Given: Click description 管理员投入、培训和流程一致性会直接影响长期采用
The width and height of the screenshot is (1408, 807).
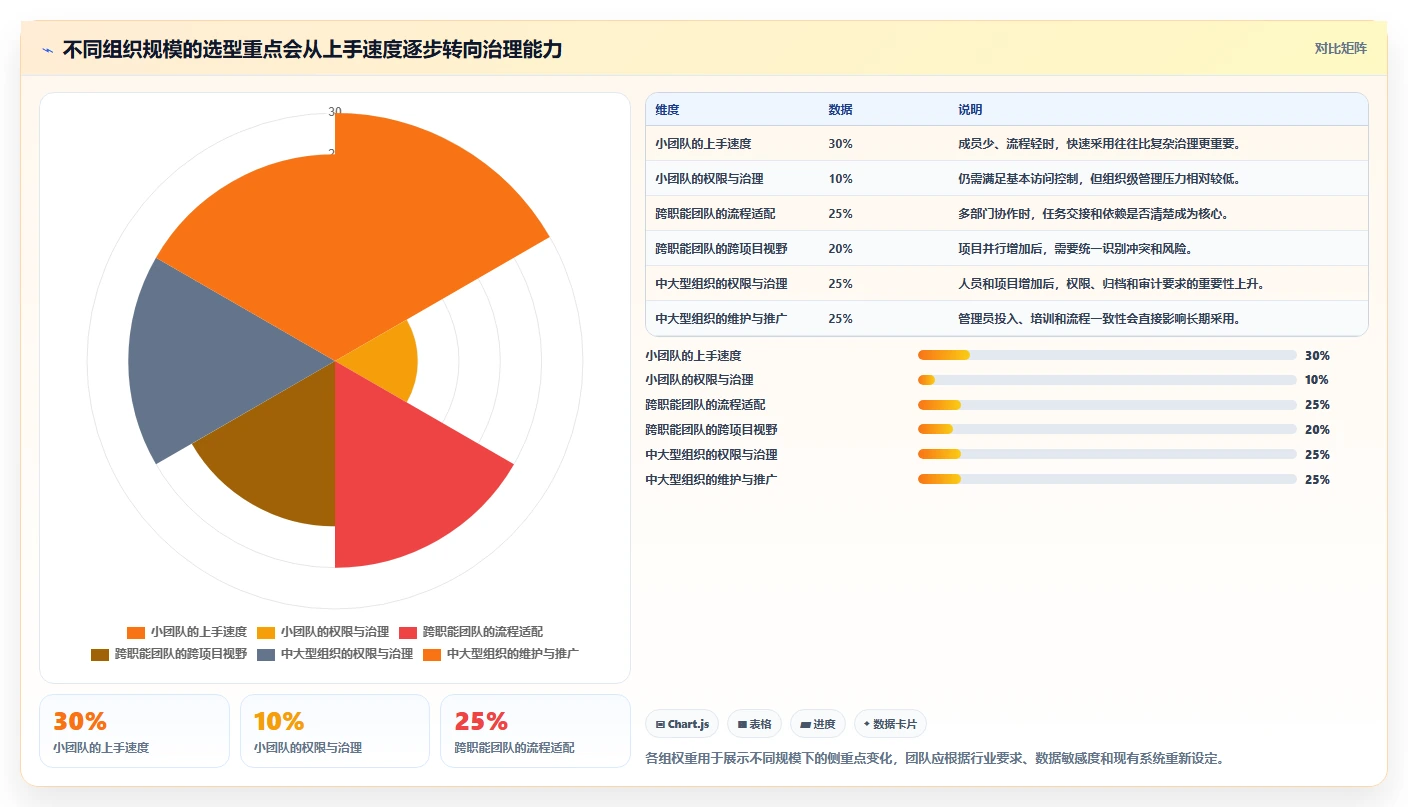Looking at the screenshot, I should 1099,319.
